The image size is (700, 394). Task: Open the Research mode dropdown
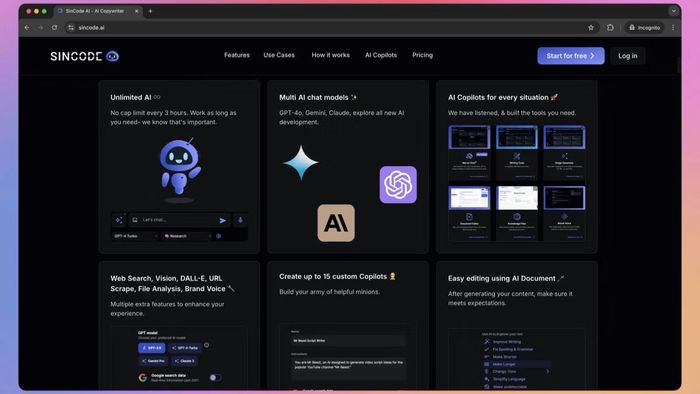187,236
